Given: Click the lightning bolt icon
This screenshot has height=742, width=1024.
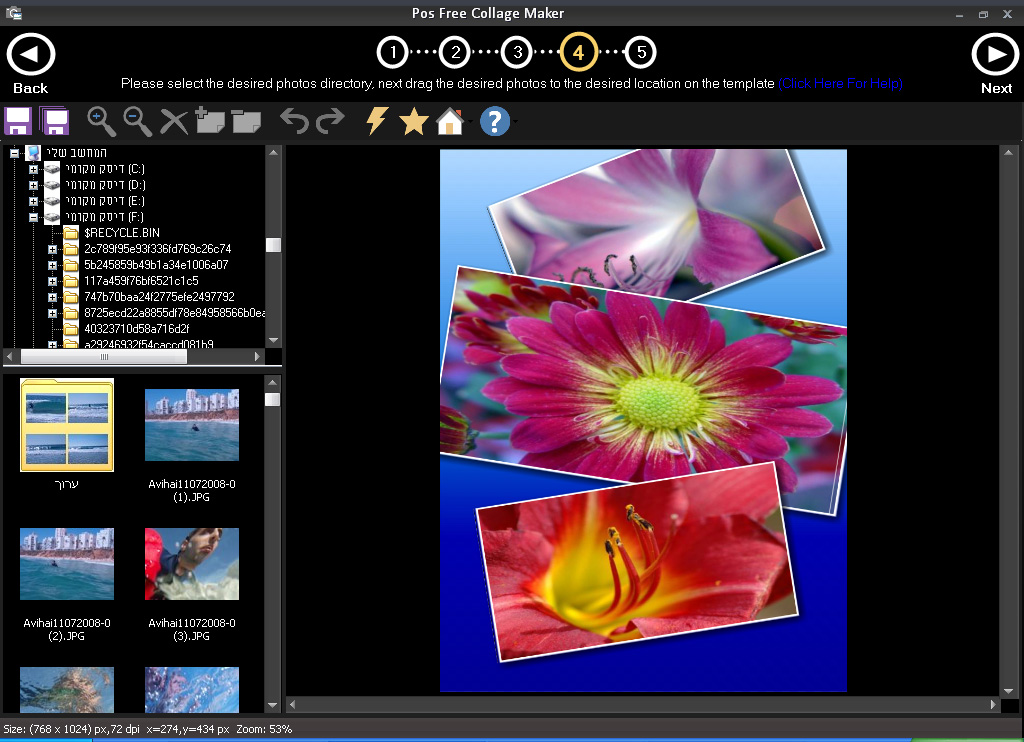Looking at the screenshot, I should (376, 121).
